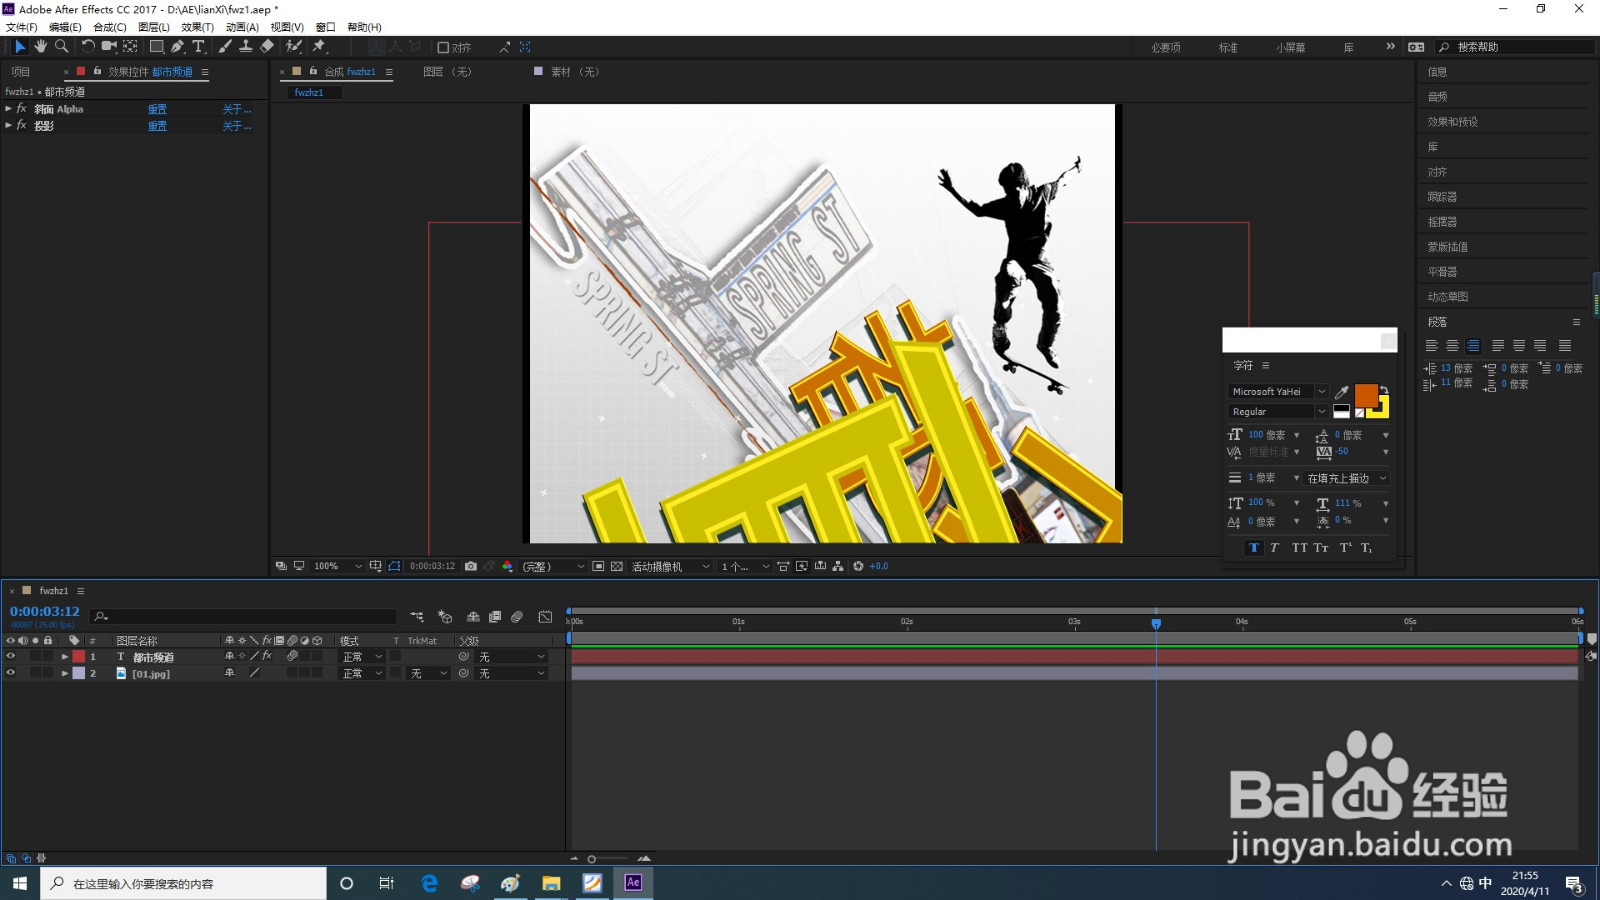The image size is (1600, 900).
Task: Toggle visibility of 01.jpg layer
Action: [11, 674]
